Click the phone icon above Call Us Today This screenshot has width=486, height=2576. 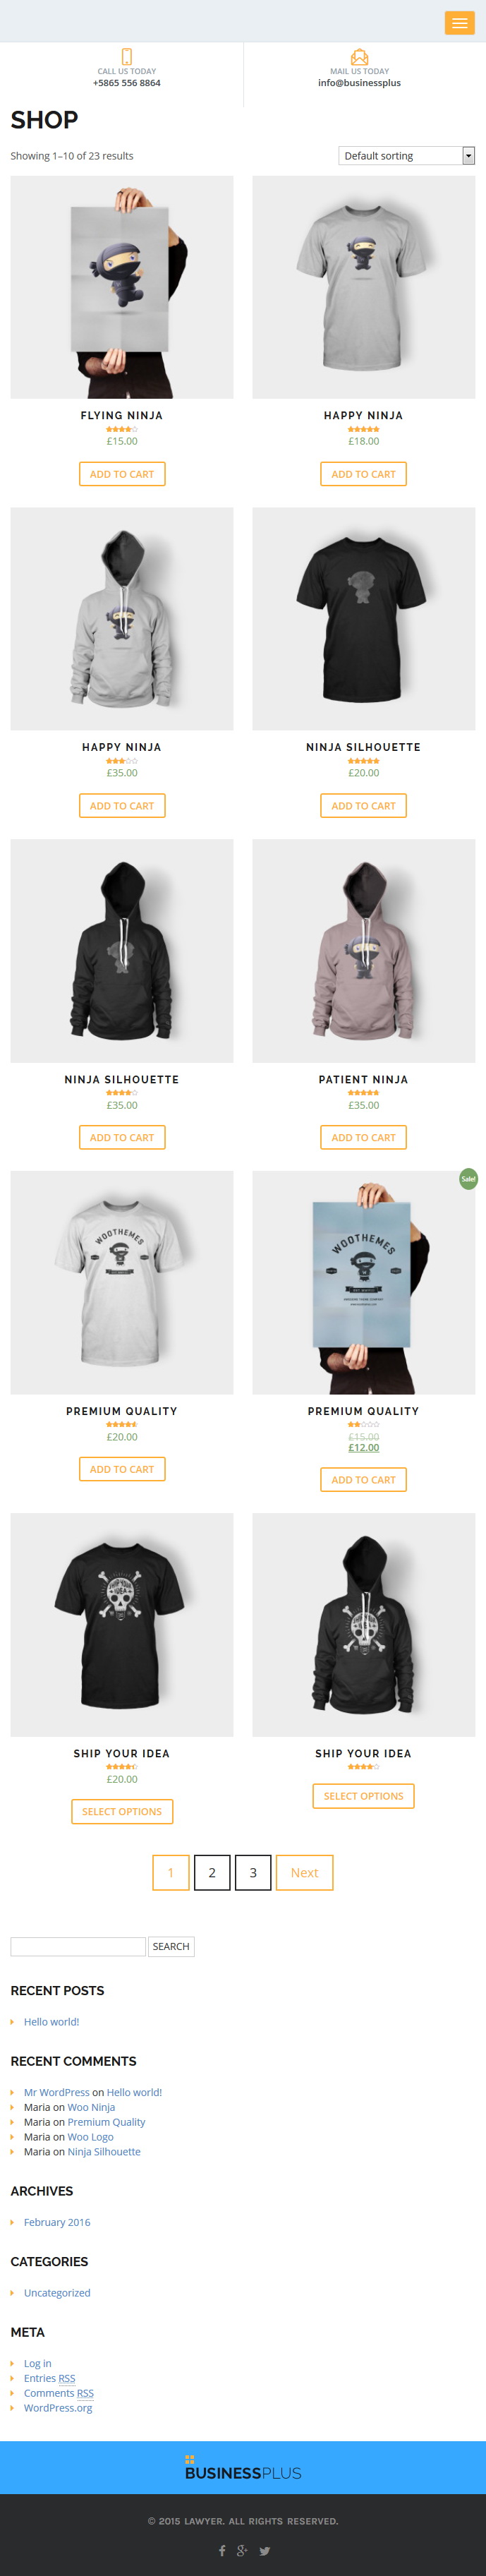click(x=127, y=57)
